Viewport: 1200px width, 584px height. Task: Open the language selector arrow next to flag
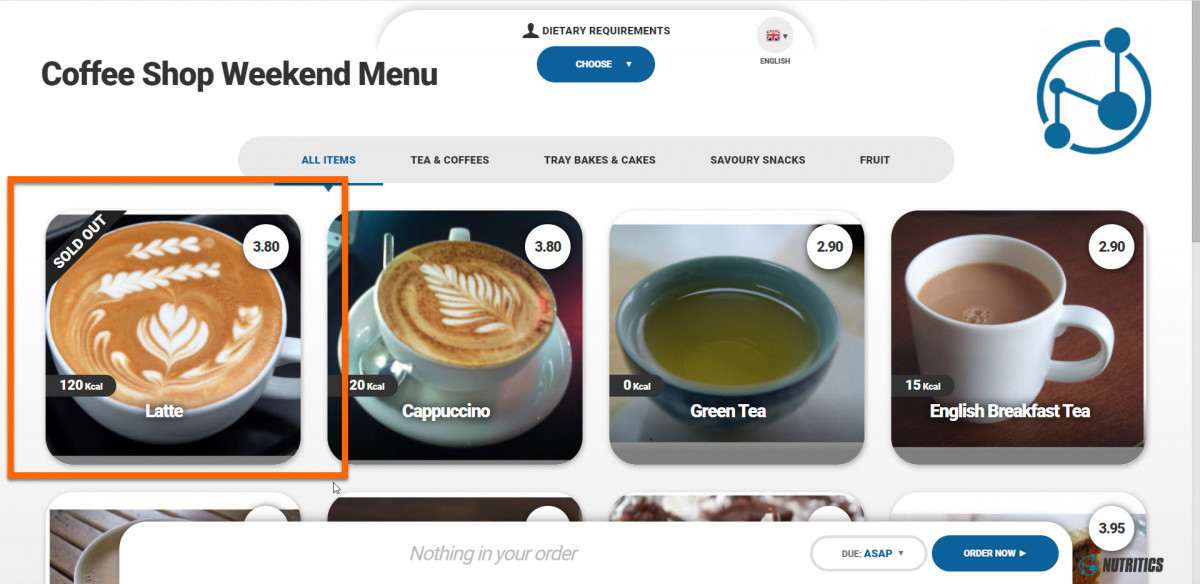[785, 37]
